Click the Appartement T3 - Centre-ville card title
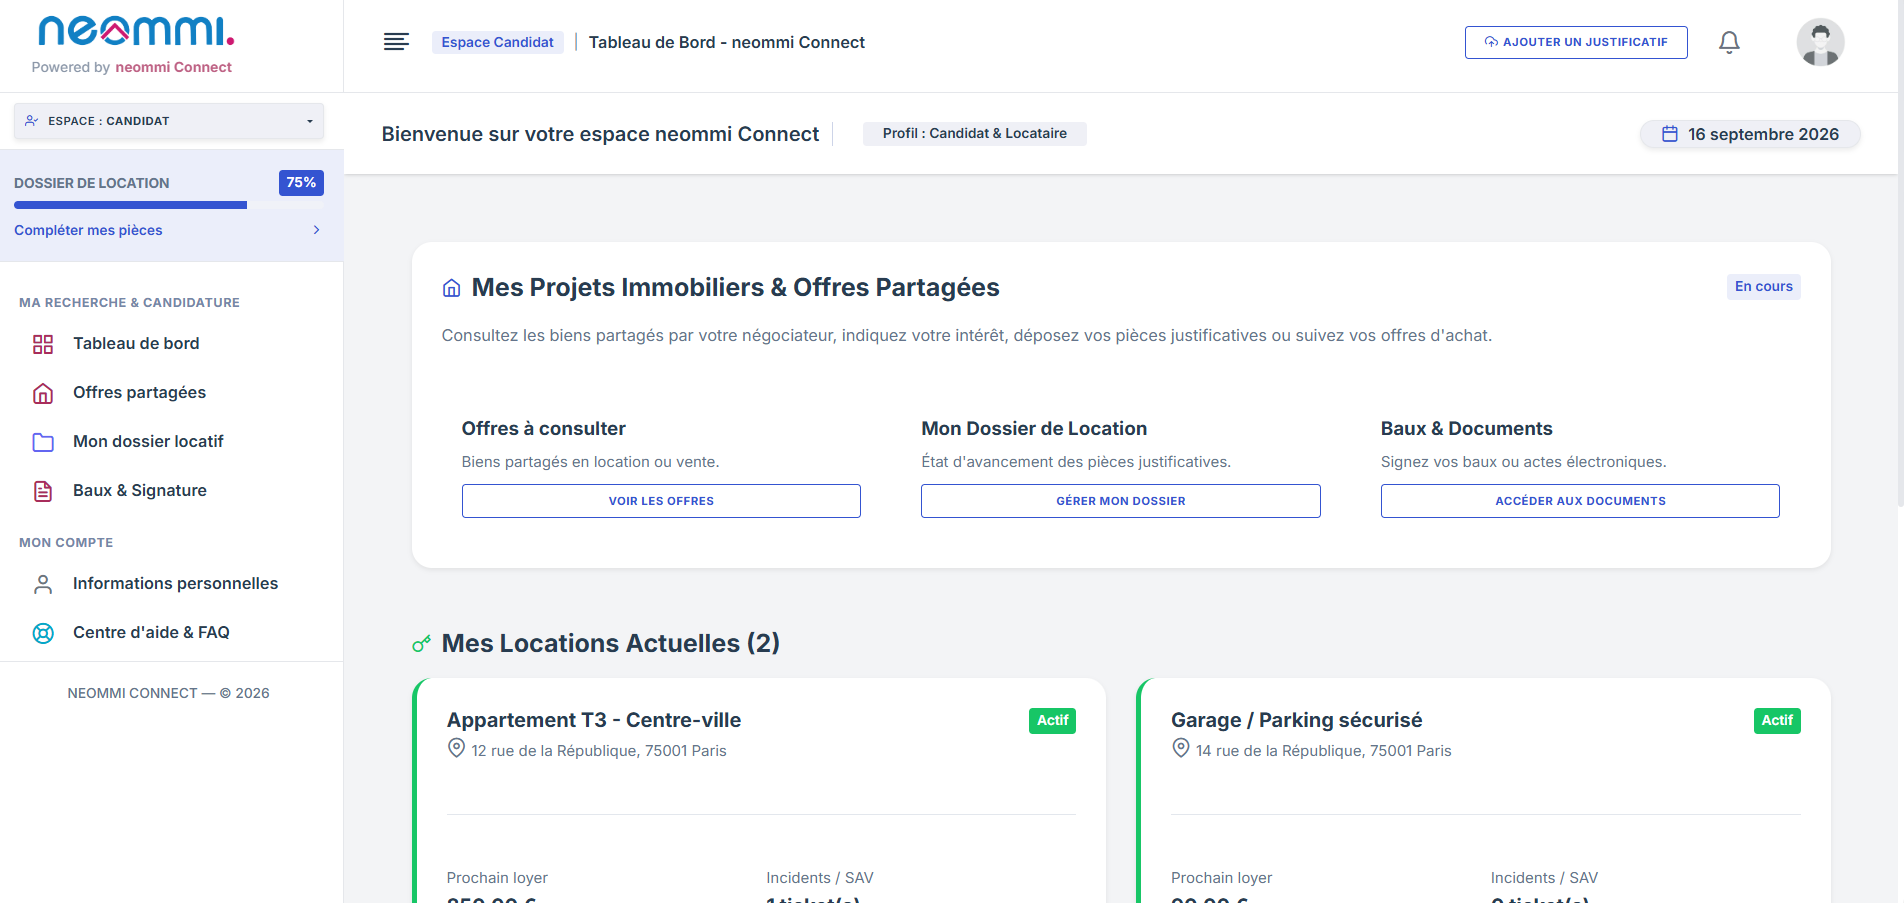The height and width of the screenshot is (903, 1904). click(594, 720)
